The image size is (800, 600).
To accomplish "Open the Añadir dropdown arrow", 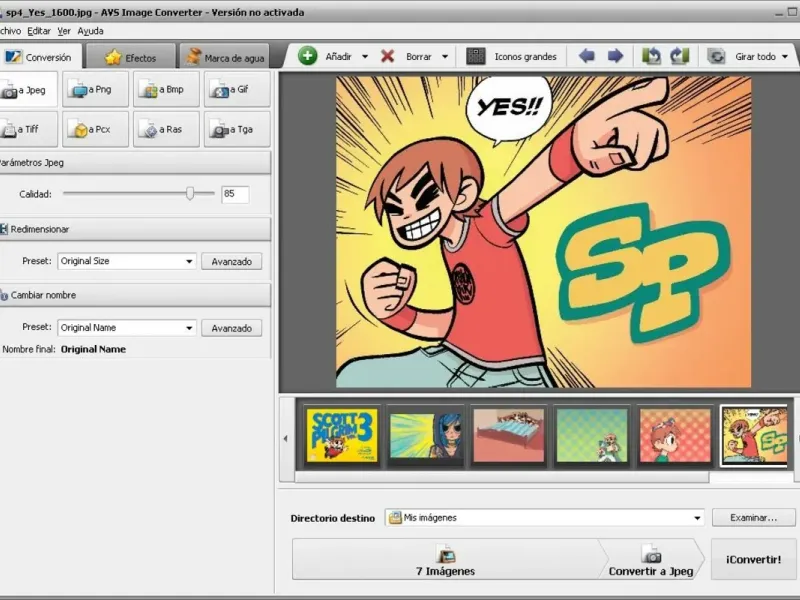I will 365,57.
